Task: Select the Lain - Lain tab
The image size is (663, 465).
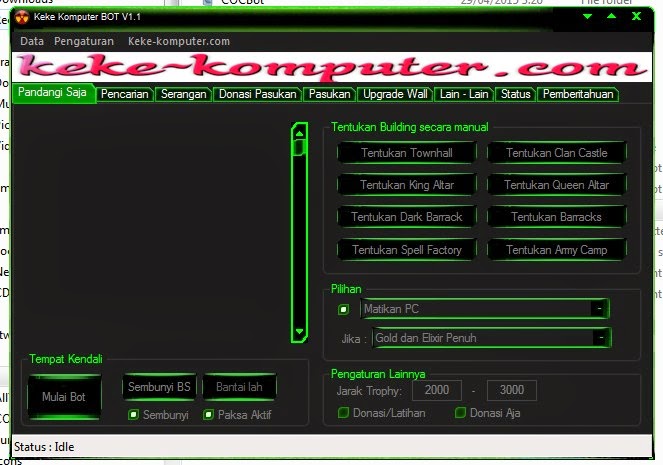Action: 464,94
